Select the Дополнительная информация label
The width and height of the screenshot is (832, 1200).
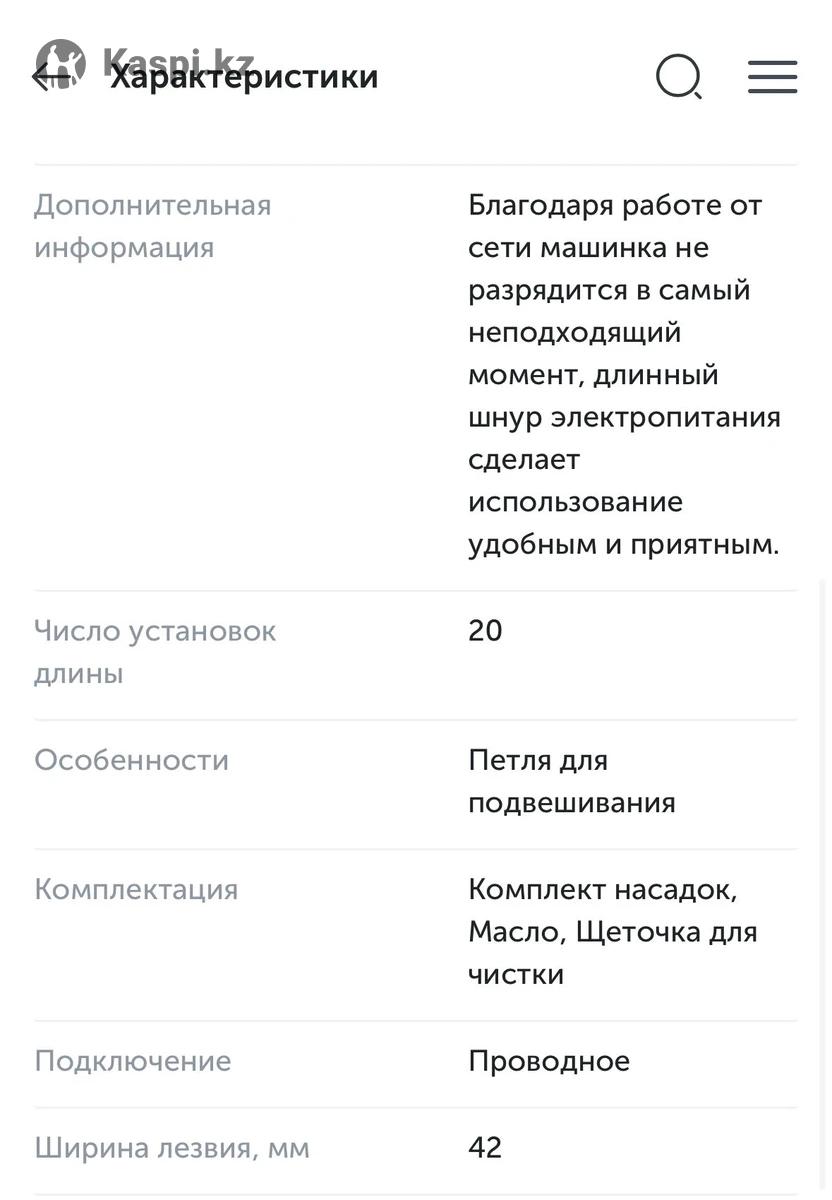coord(152,226)
